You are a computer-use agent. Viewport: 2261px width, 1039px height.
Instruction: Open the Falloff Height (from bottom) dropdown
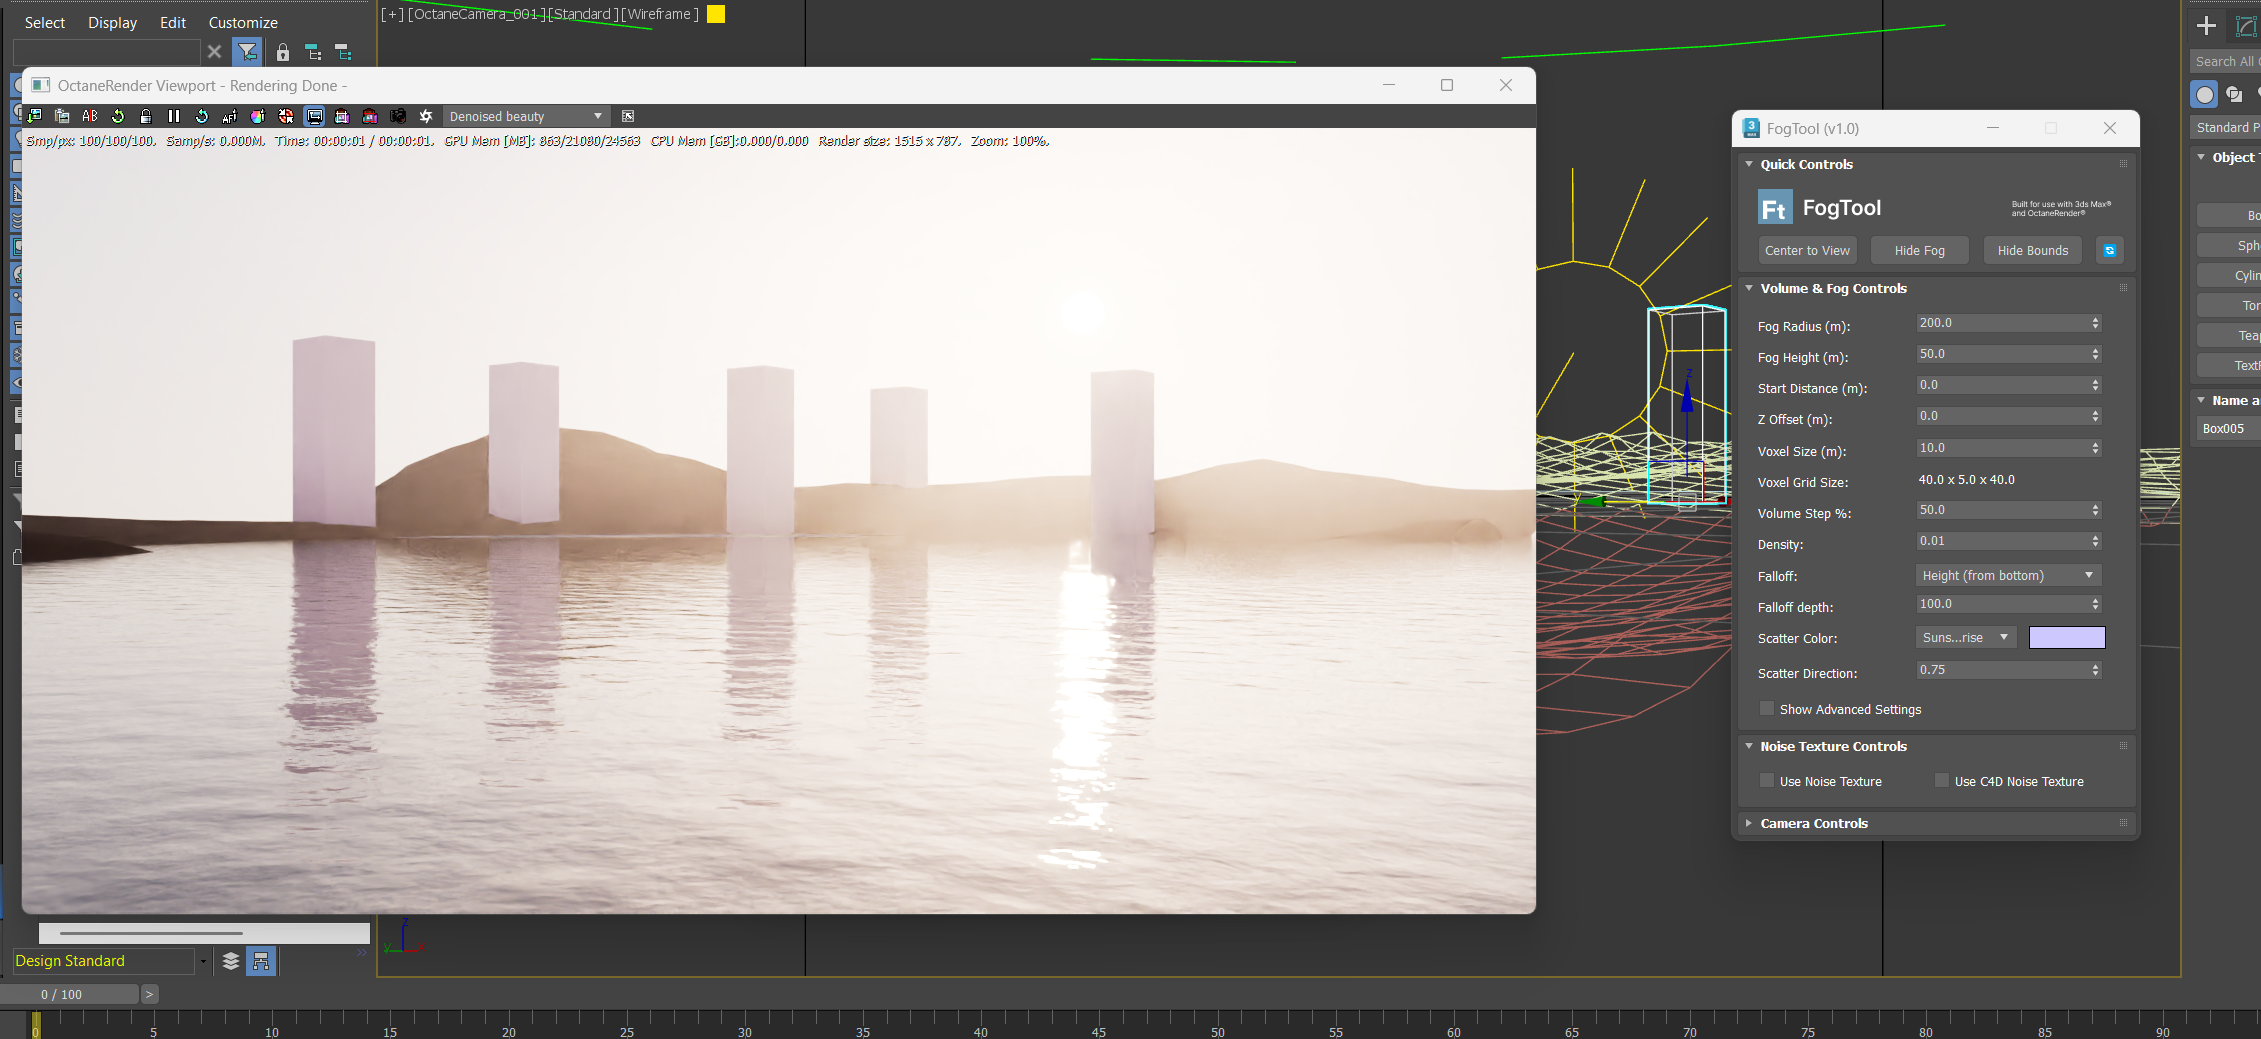click(x=2008, y=575)
